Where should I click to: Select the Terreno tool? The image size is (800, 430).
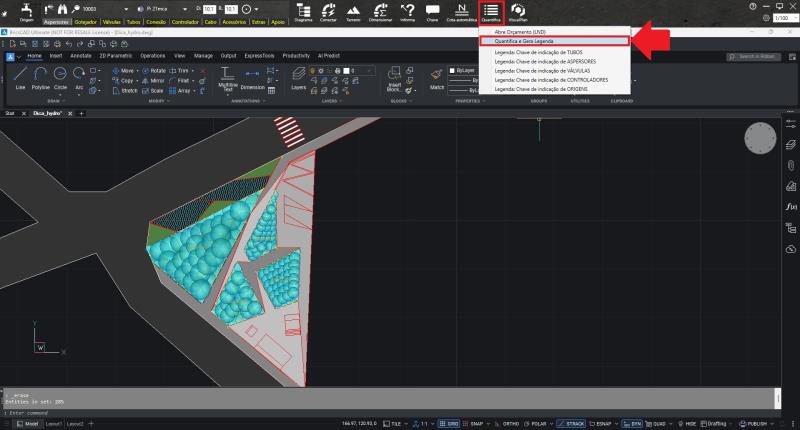tap(353, 10)
